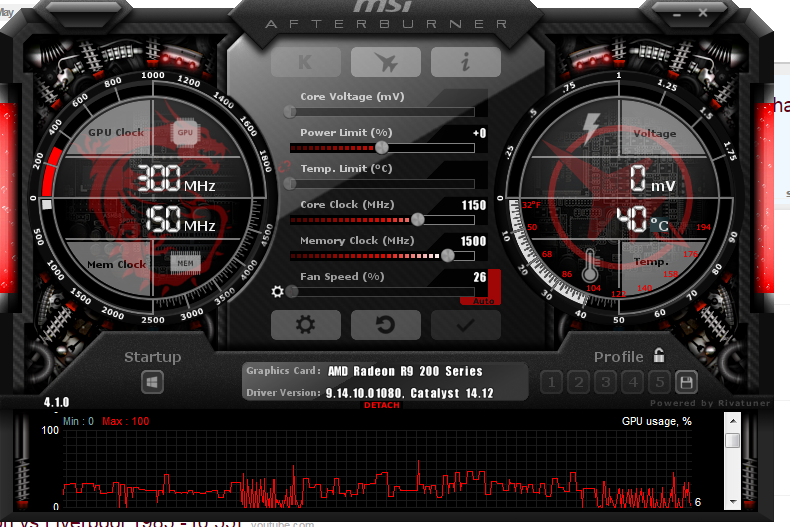Click the Core Clock slider handle

pyautogui.click(x=418, y=220)
